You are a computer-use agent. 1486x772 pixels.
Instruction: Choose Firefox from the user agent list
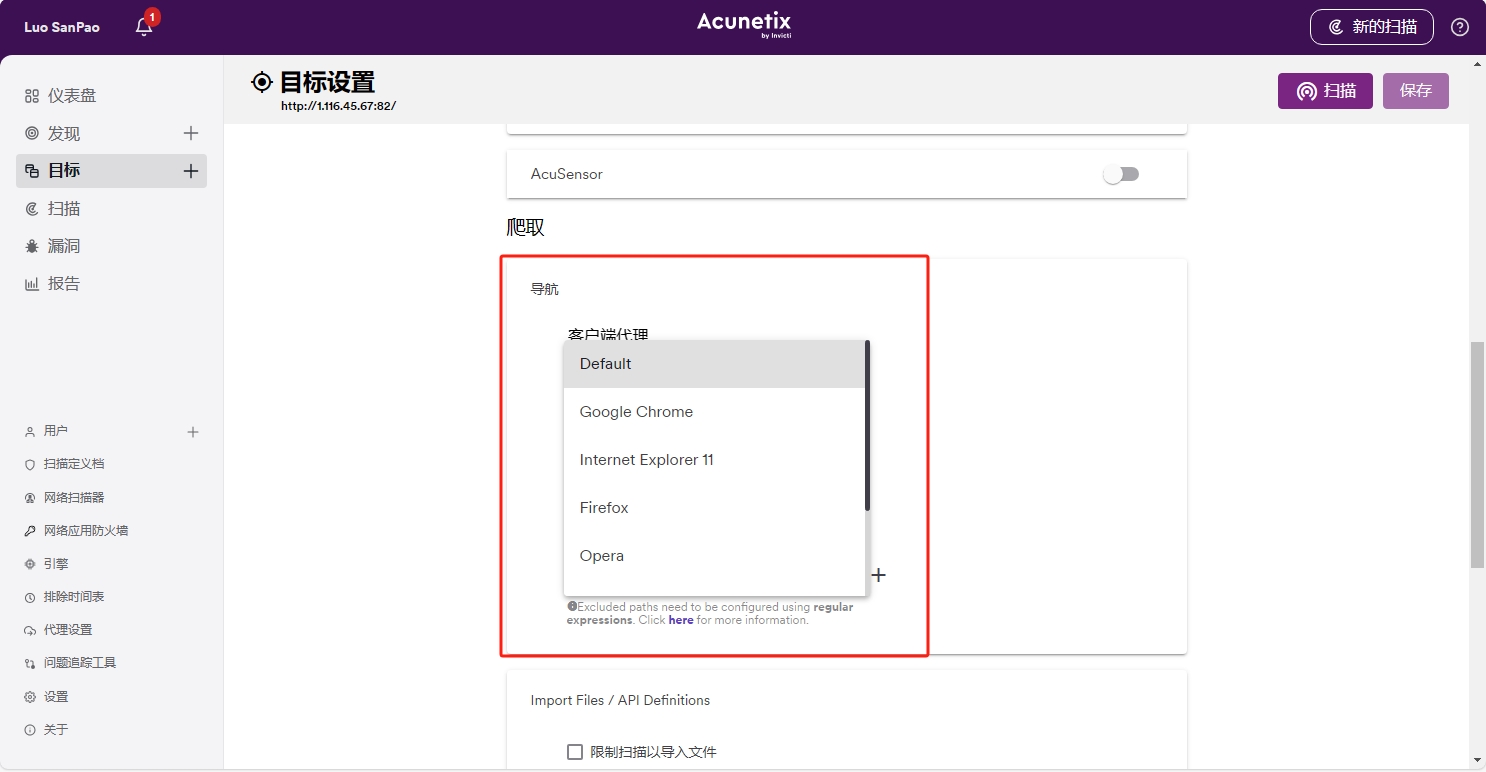[714, 508]
